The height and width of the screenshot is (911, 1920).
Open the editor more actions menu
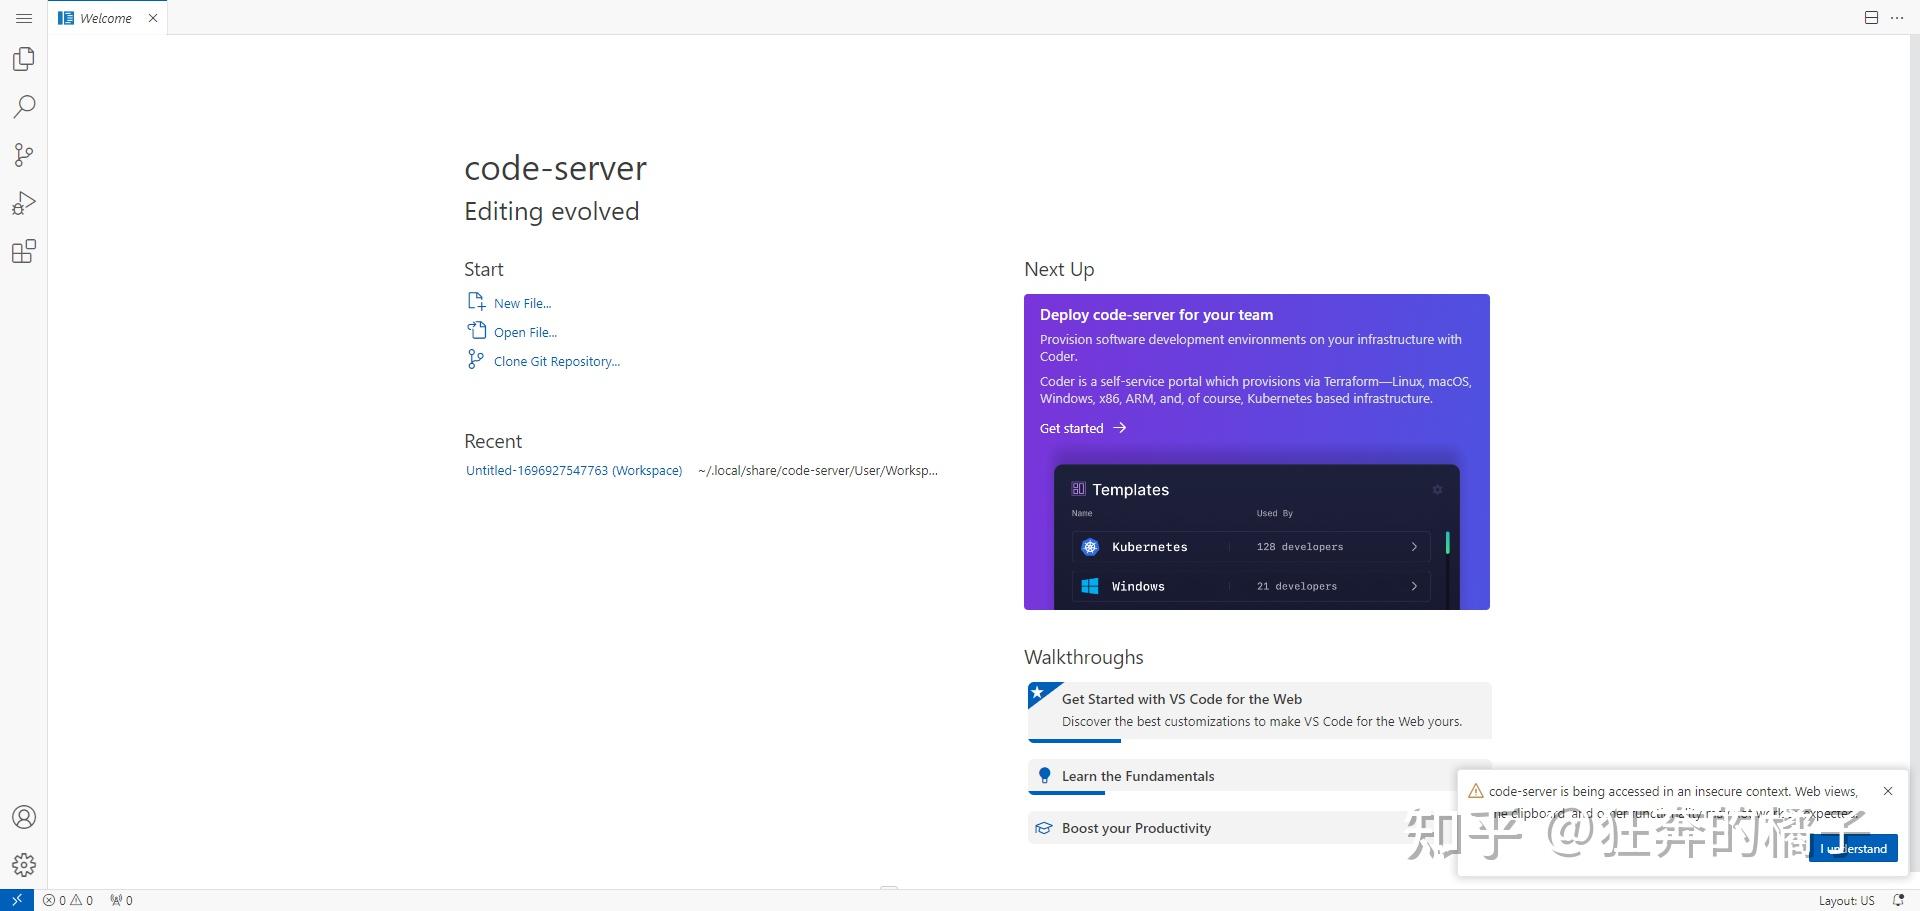click(x=1897, y=17)
